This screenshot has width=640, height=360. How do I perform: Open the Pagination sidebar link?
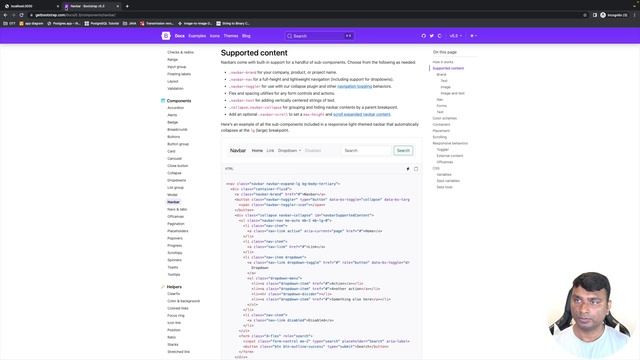(x=176, y=224)
